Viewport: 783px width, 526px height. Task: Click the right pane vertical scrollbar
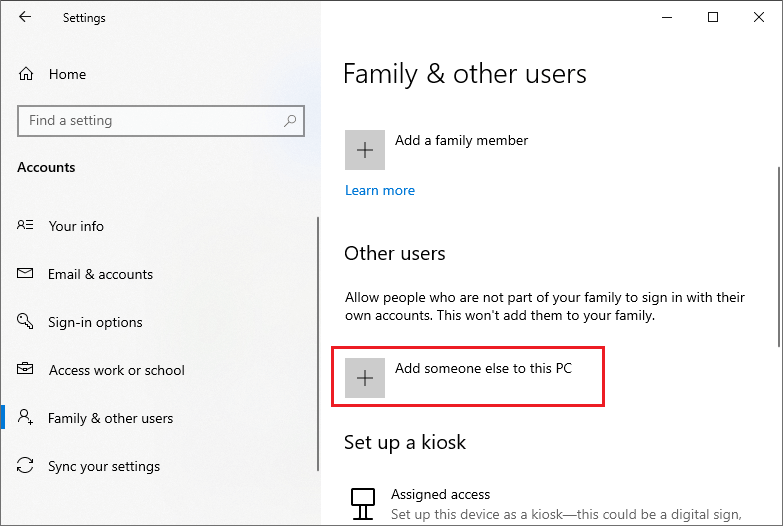779,257
